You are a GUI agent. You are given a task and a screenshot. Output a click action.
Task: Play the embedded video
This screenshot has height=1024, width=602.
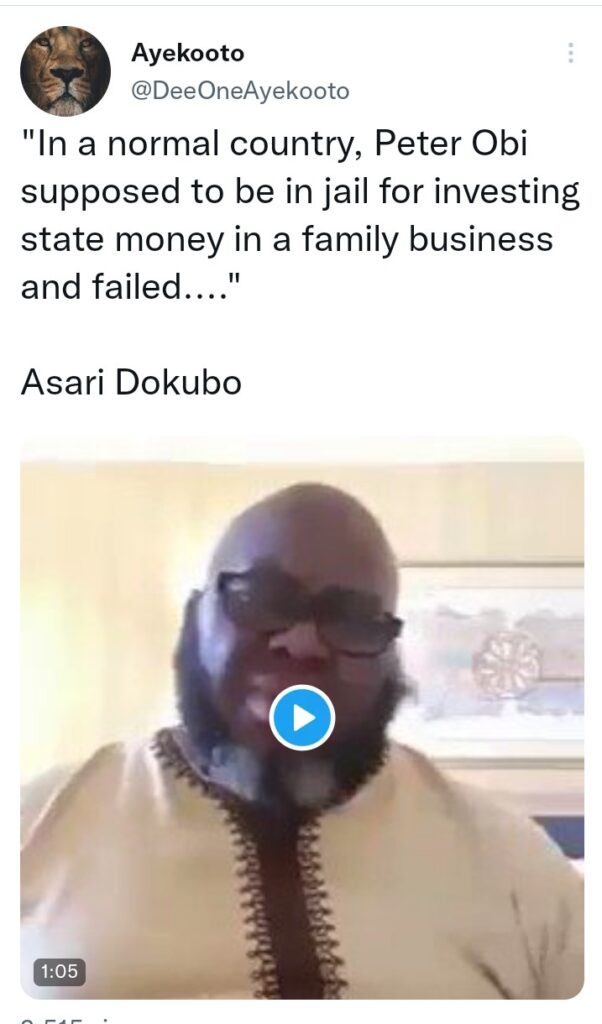pyautogui.click(x=302, y=718)
